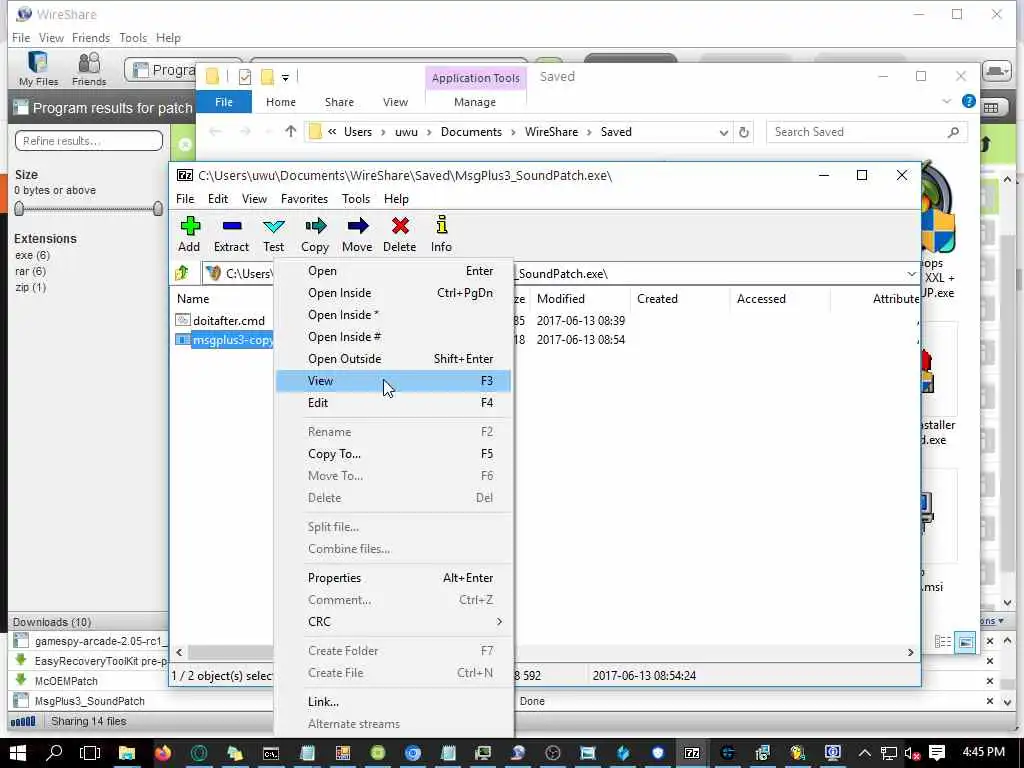
Task: Select Open in the context menu
Action: [393, 271]
